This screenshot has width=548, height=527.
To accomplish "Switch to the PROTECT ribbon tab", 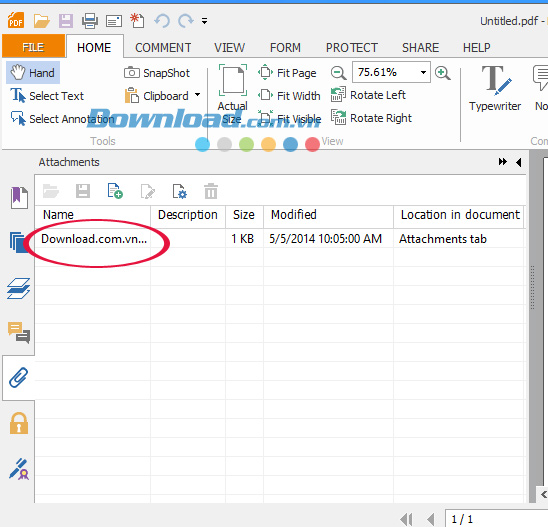I will point(352,48).
